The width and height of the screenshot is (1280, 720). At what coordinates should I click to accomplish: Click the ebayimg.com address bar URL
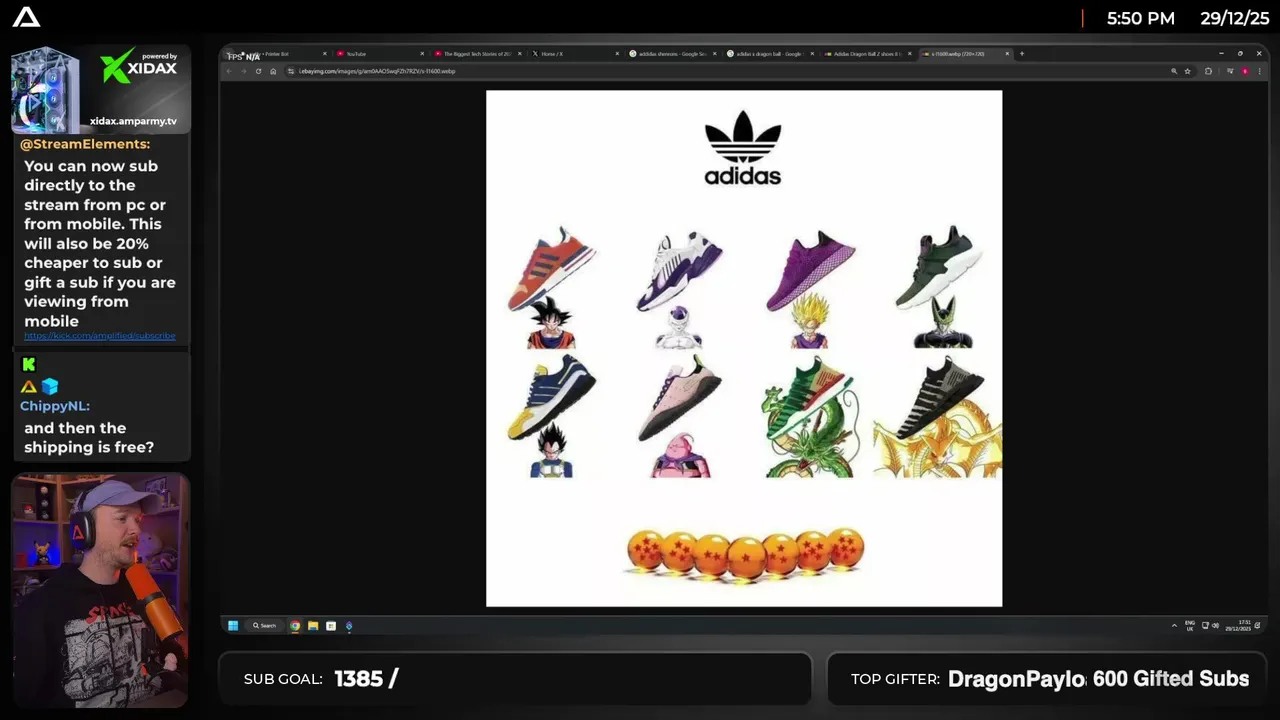click(x=376, y=71)
